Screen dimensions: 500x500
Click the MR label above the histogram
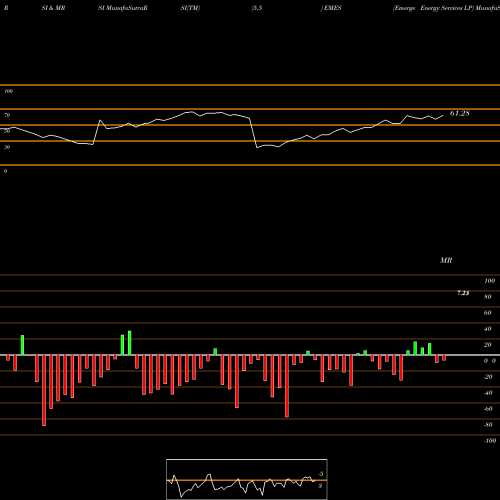(446, 260)
